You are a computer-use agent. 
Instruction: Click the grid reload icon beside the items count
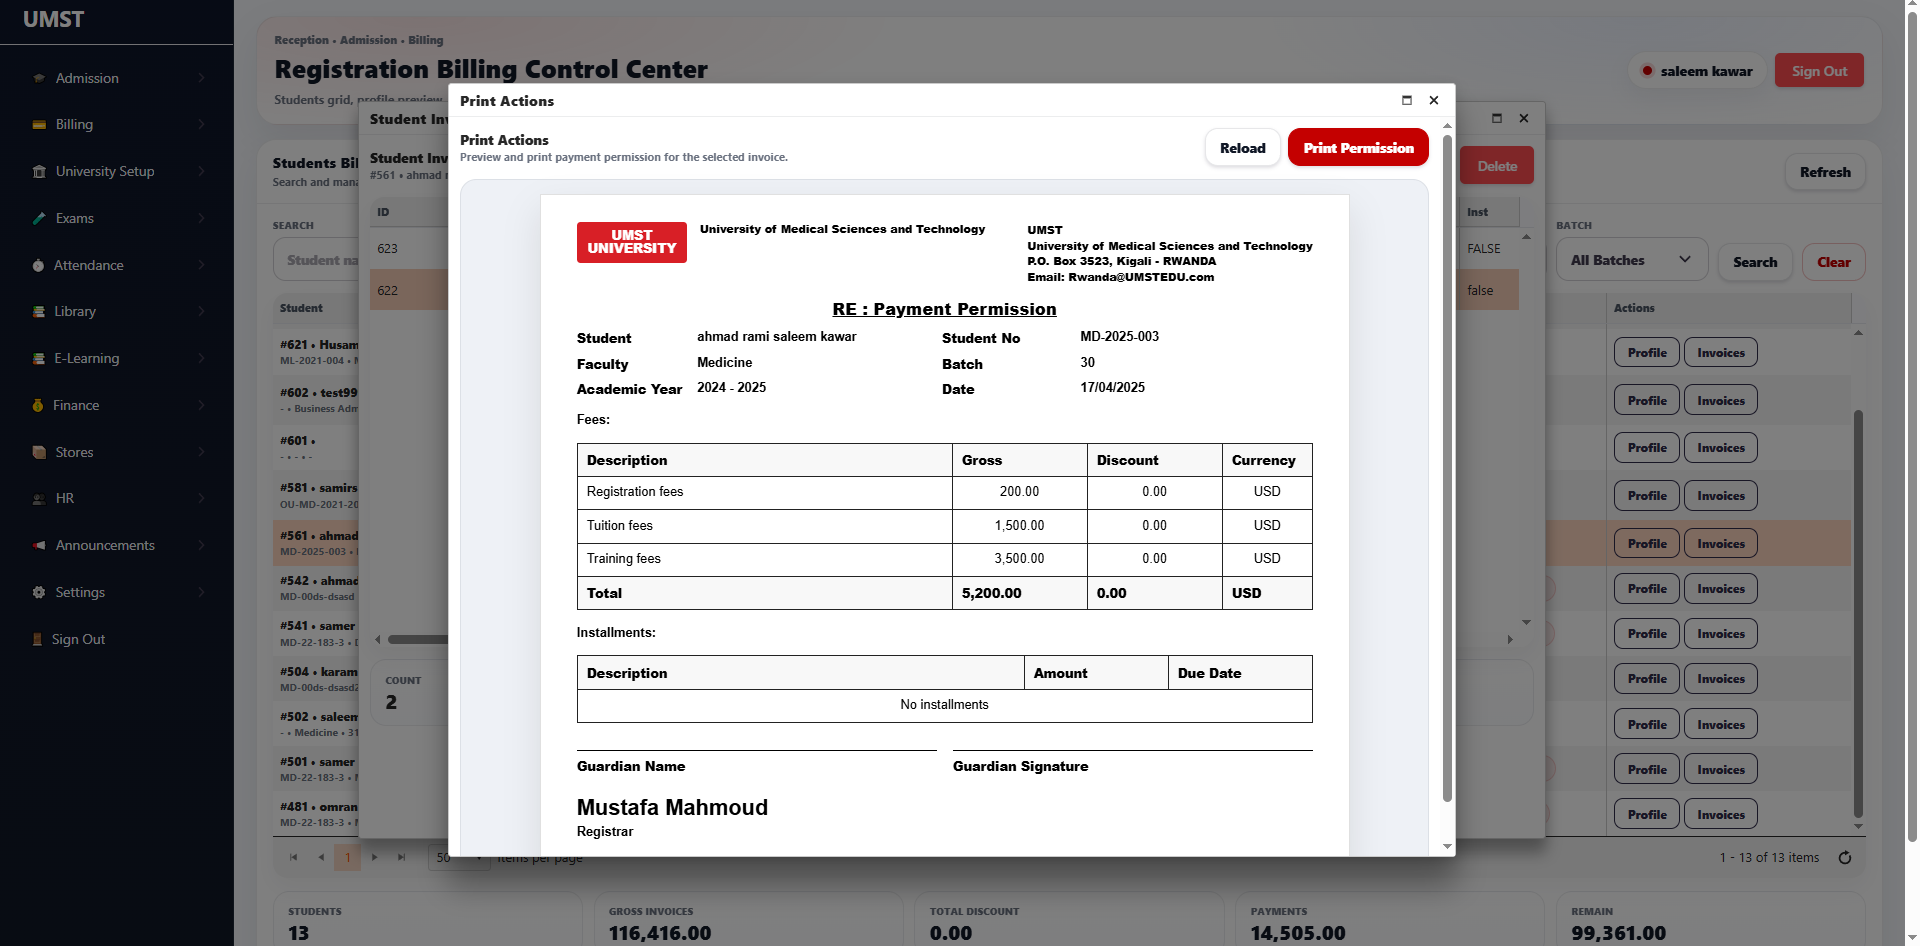click(x=1845, y=858)
